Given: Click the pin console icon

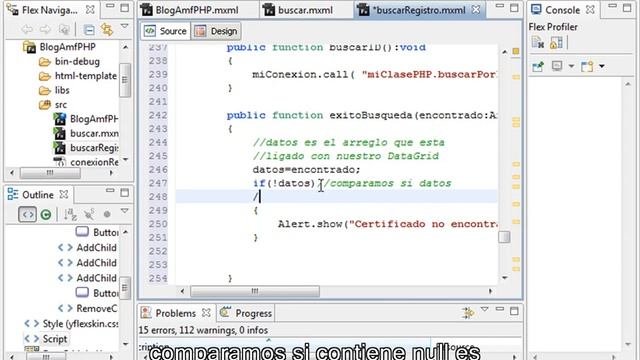Looking at the screenshot, I should coord(538,66).
